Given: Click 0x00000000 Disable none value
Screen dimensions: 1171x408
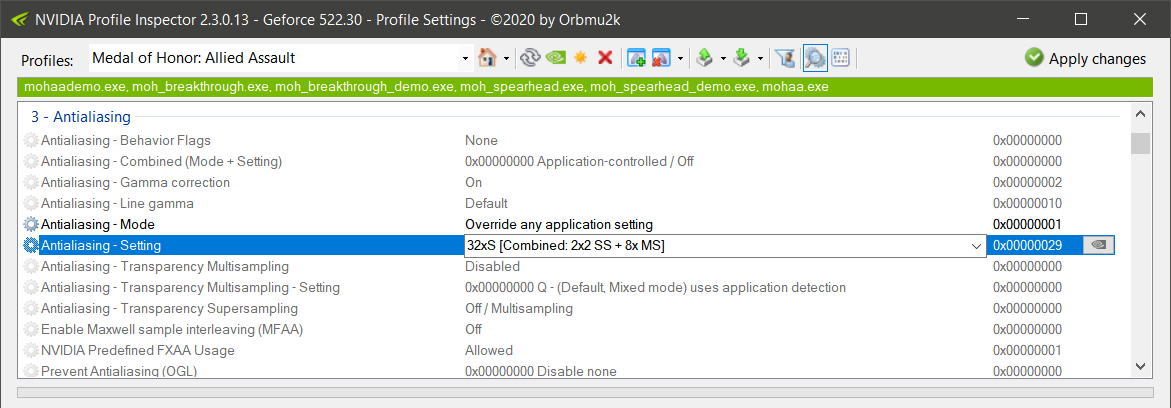Looking at the screenshot, I should [541, 371].
